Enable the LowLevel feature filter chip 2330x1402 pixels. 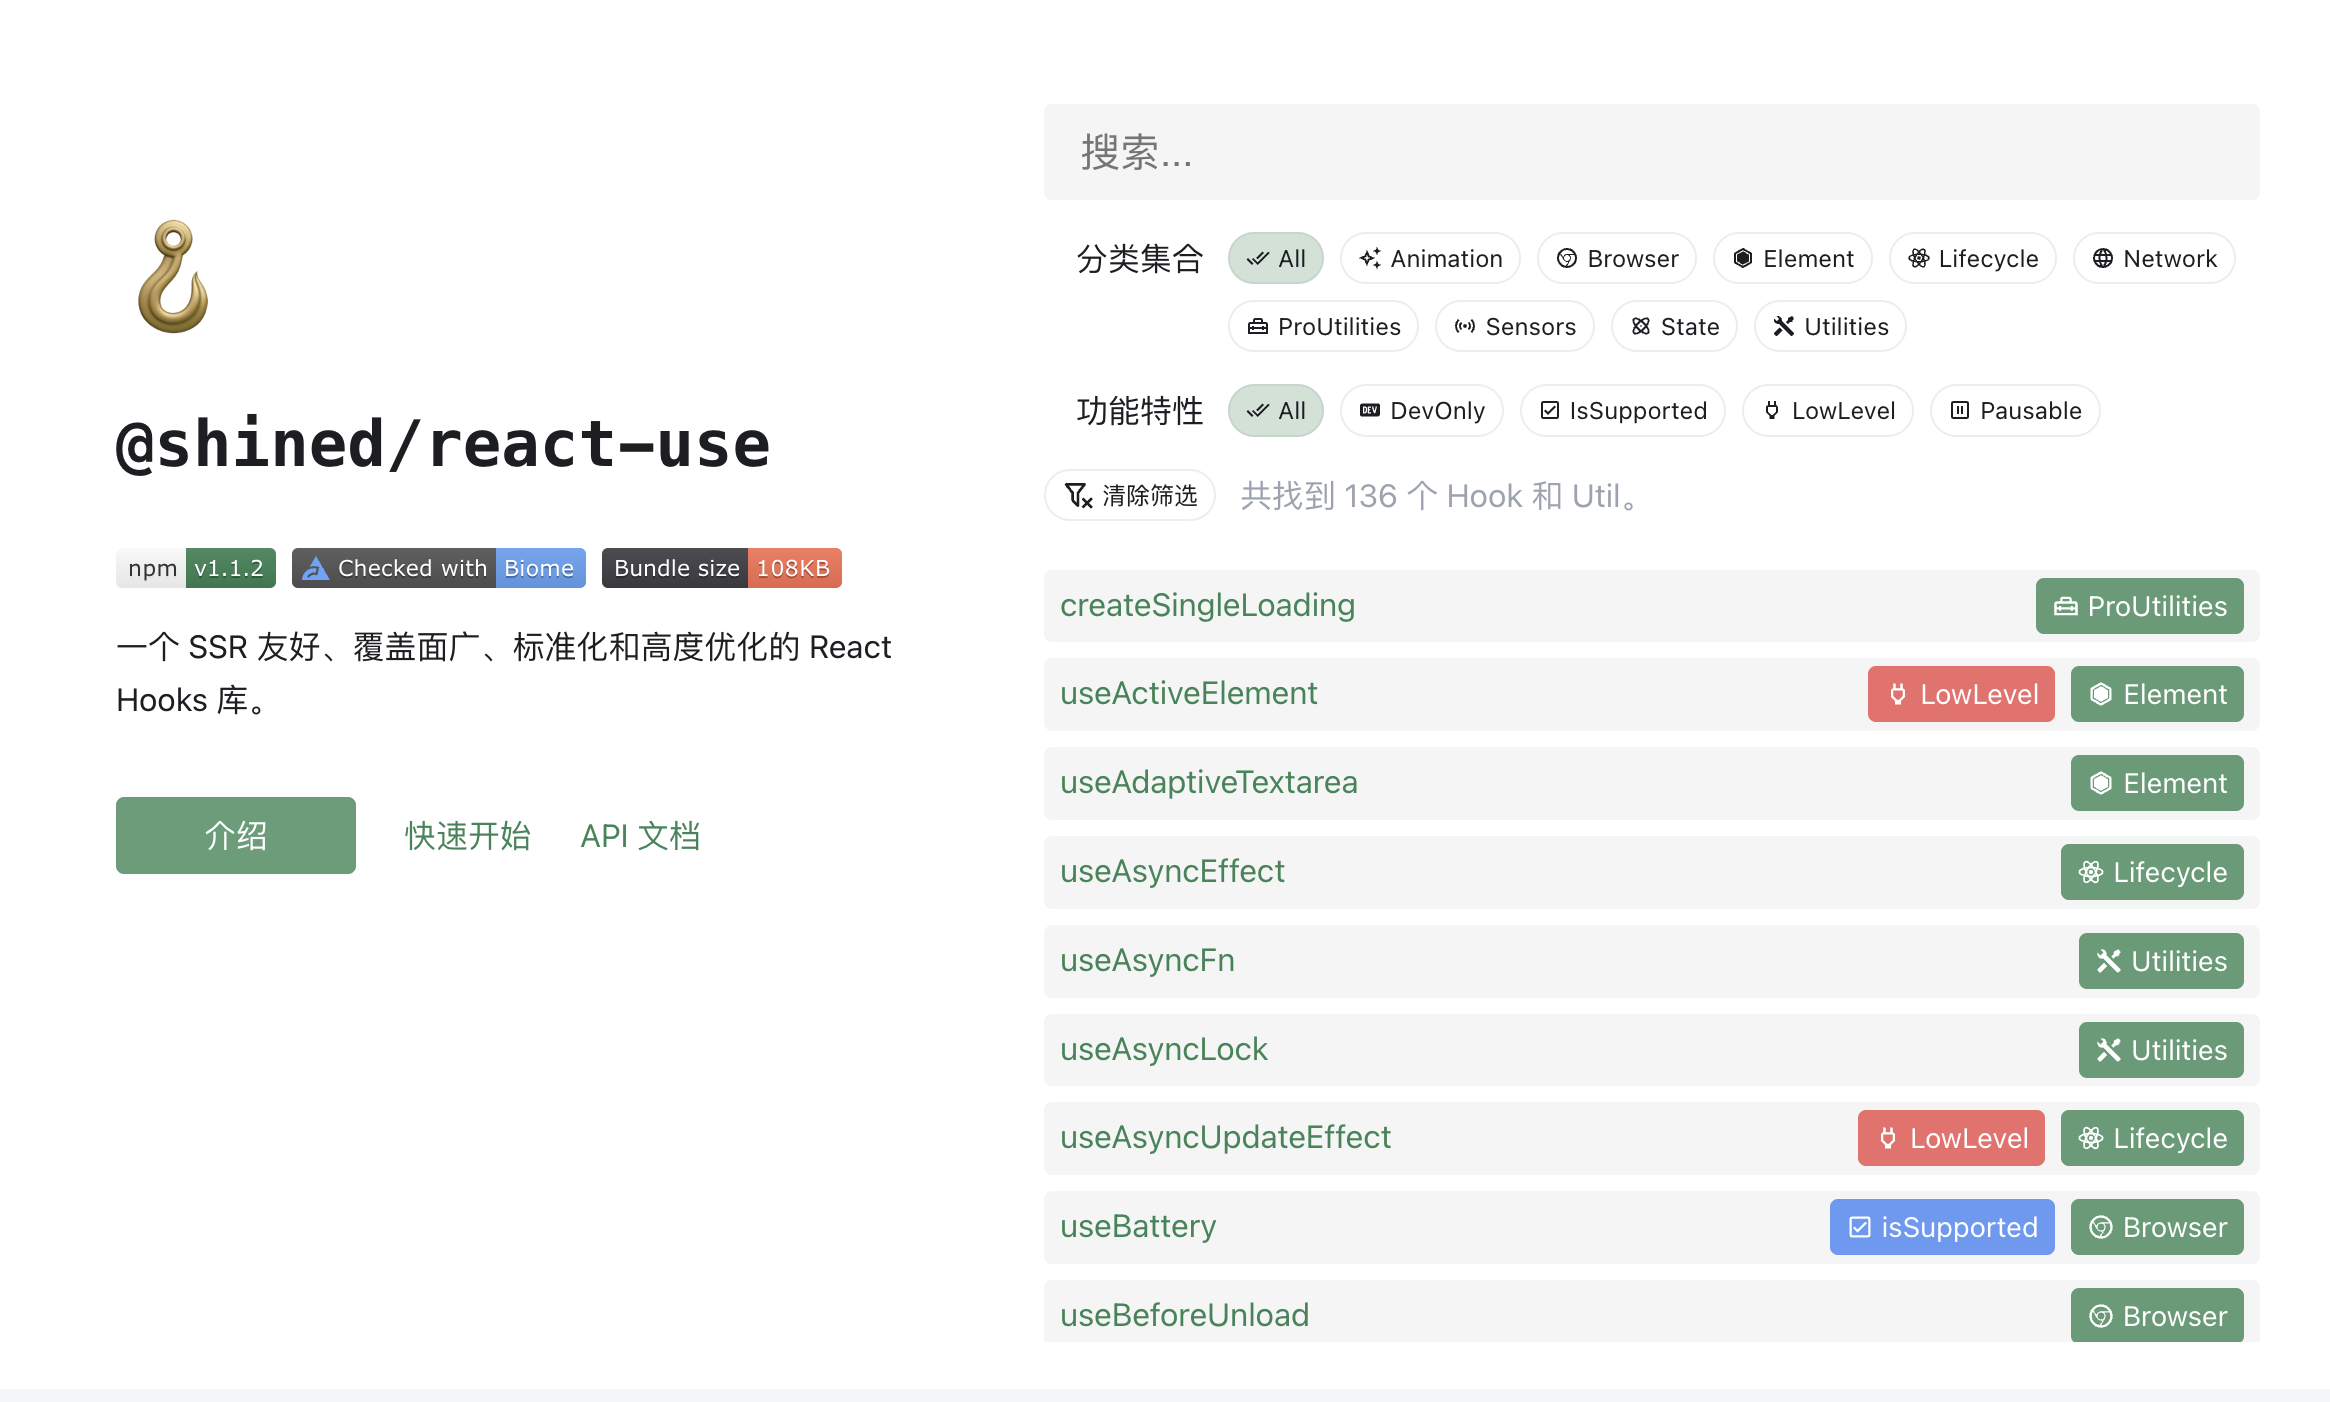click(x=1828, y=411)
